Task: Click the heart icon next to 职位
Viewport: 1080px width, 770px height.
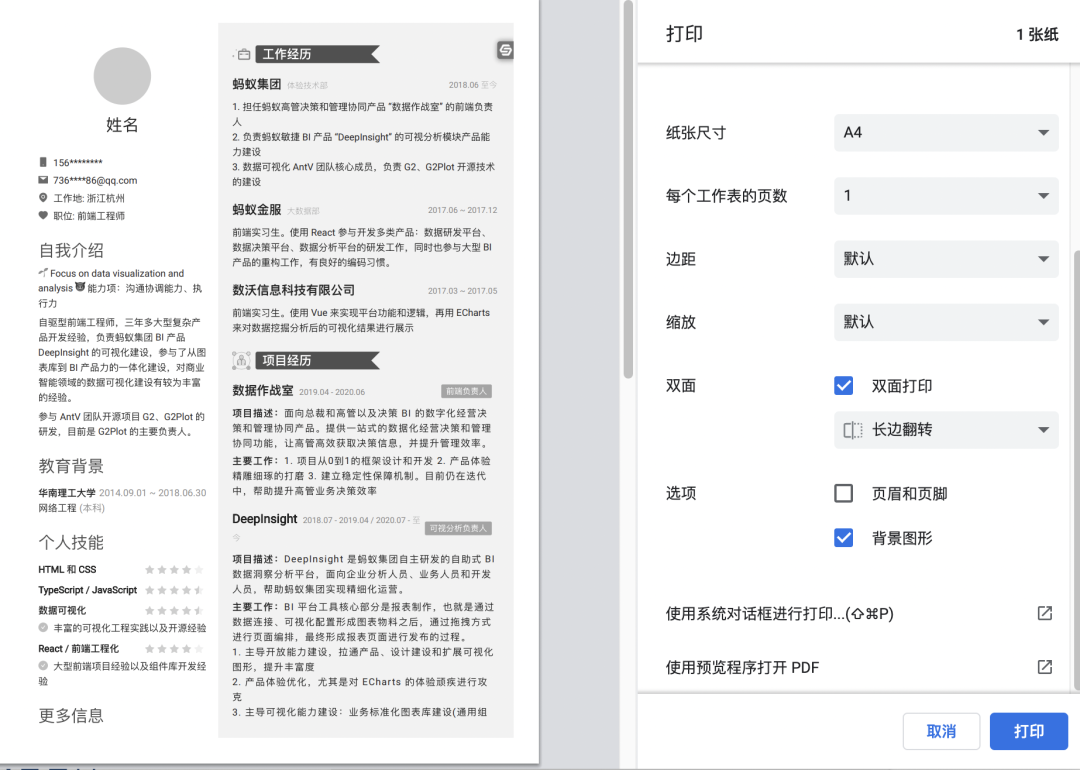Action: pos(43,216)
